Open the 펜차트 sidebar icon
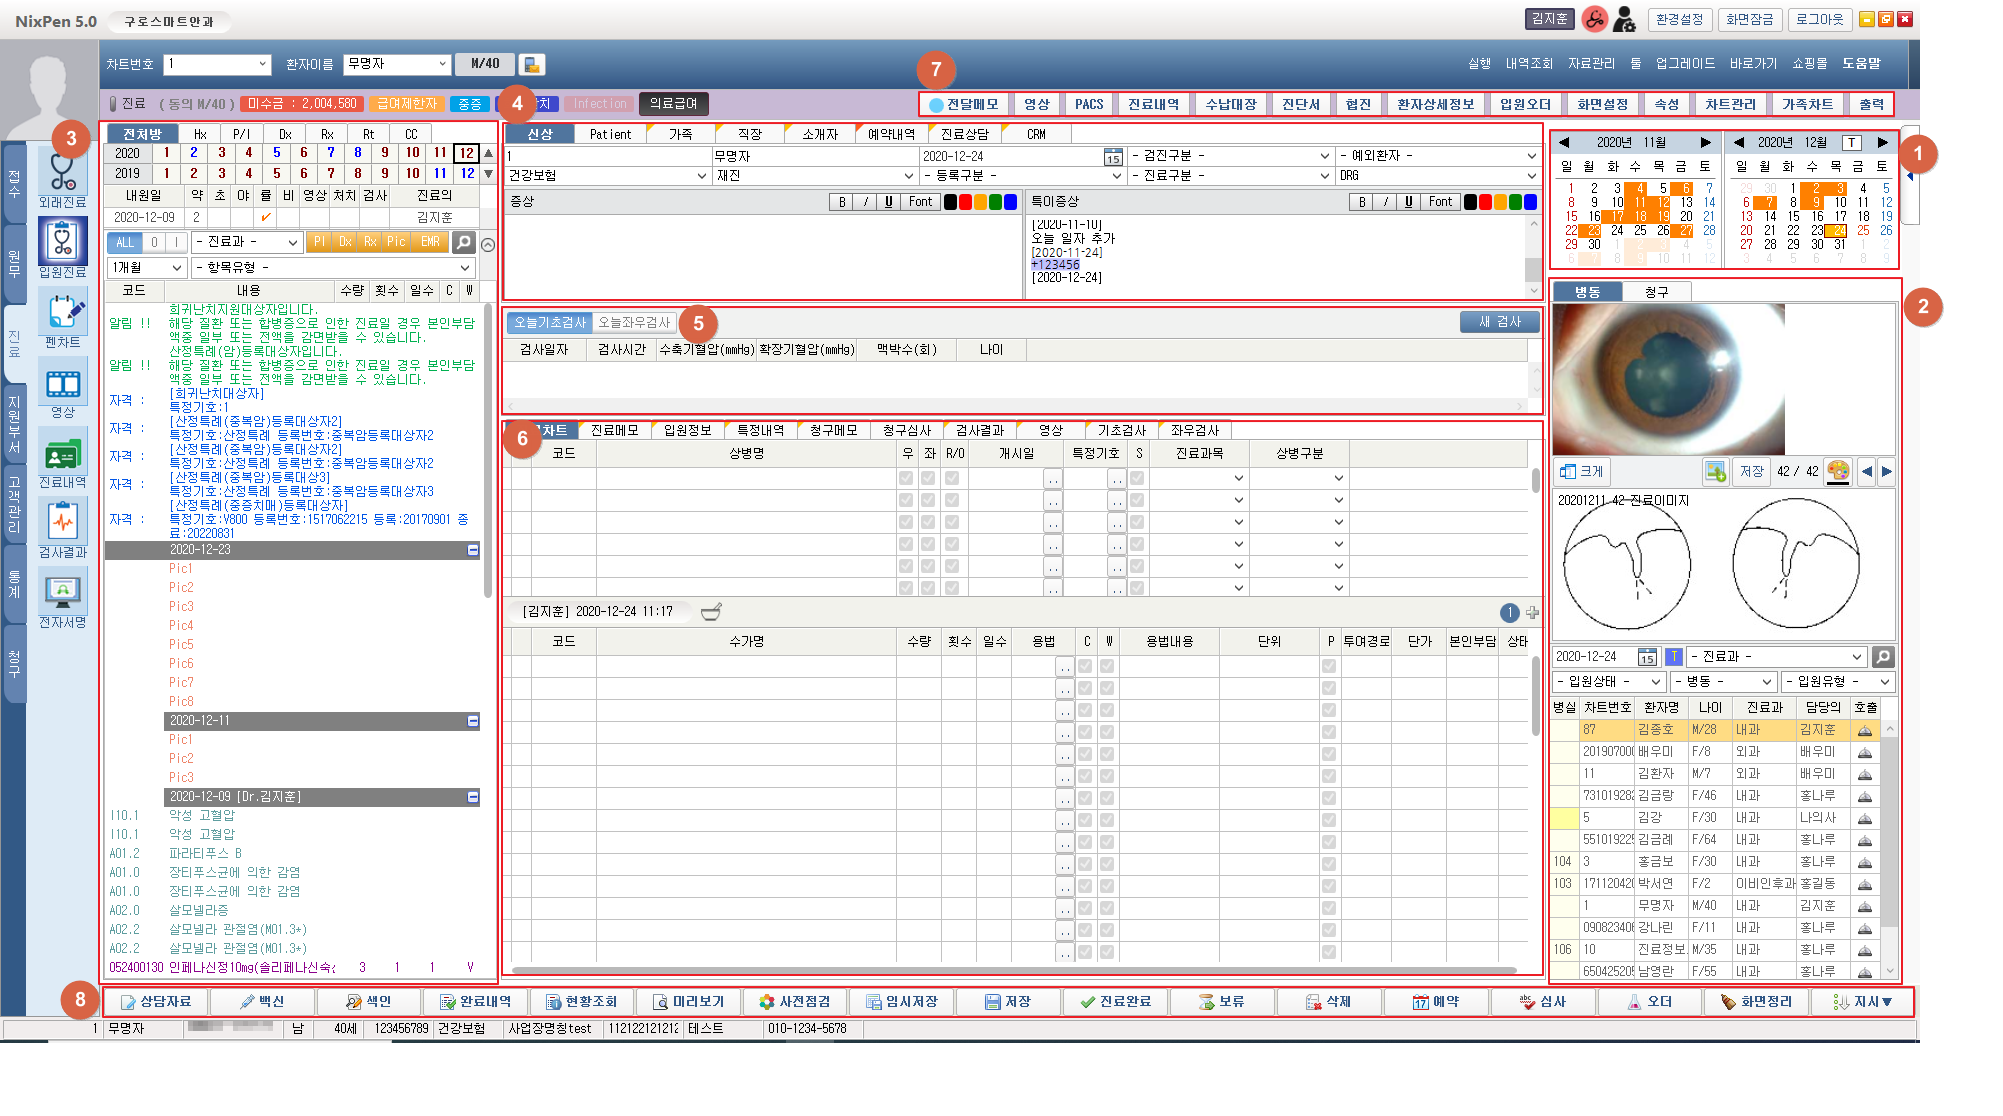Viewport: 2003px width, 1116px height. point(62,313)
